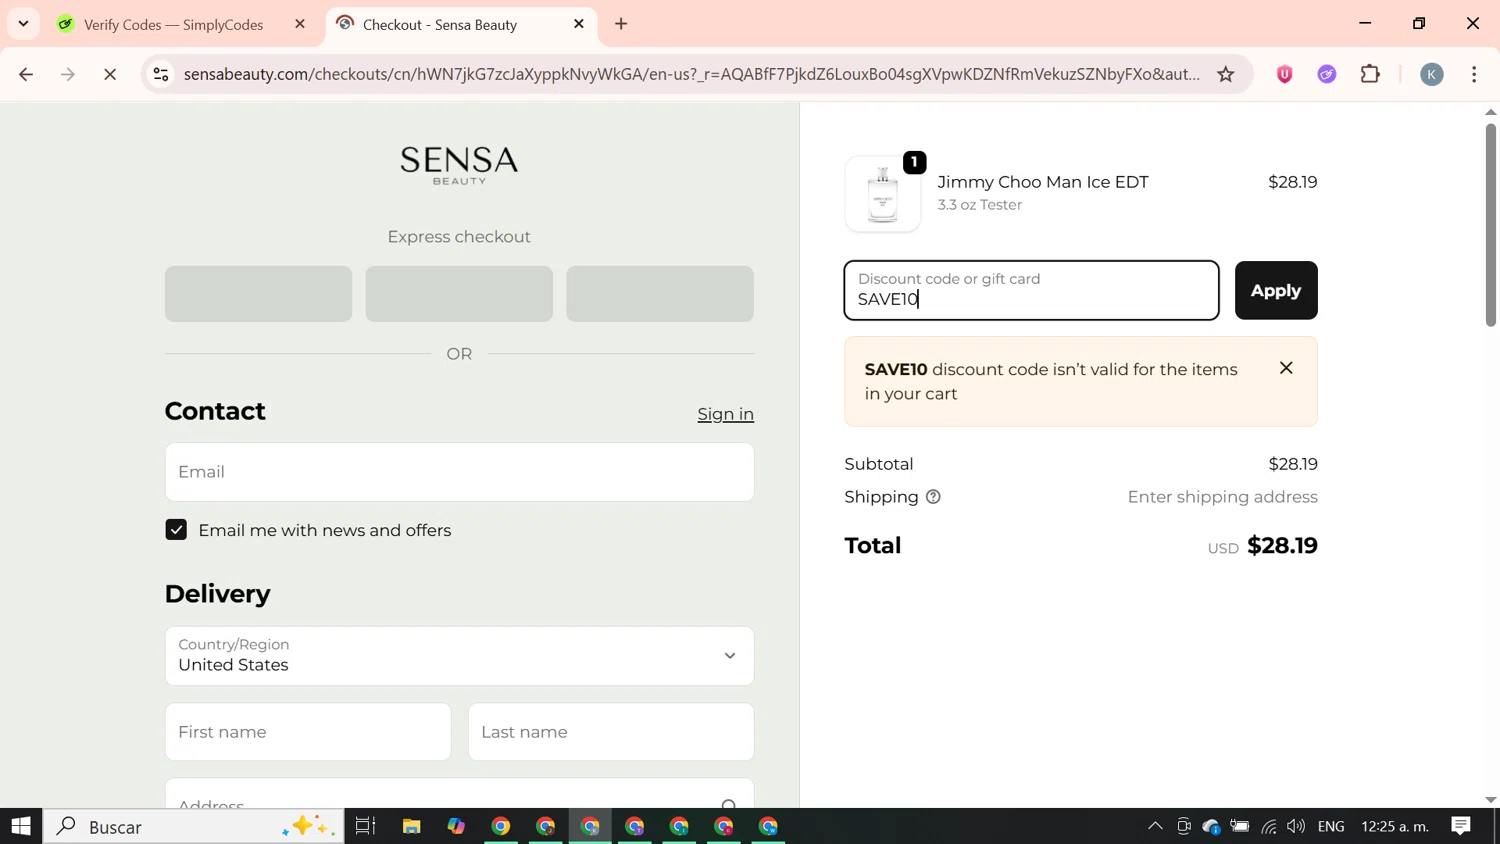Focus the discount code or gift card field
This screenshot has width=1500, height=844.
1031,290
